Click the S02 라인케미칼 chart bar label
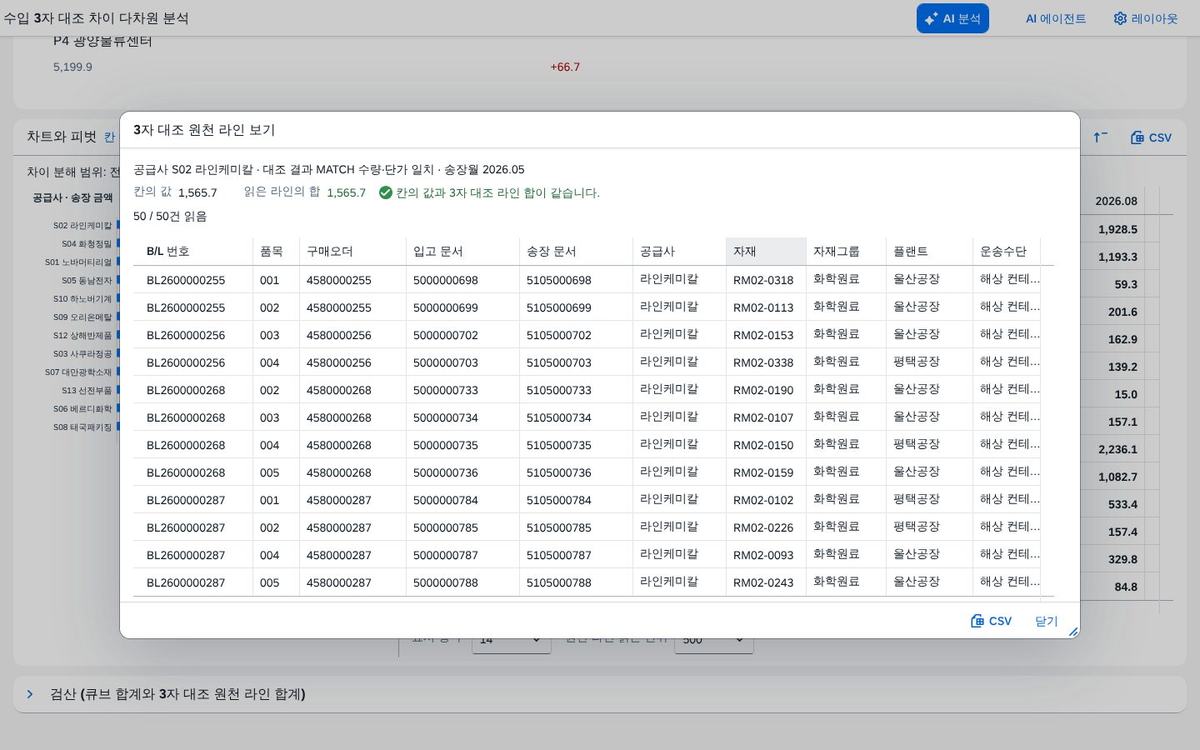The width and height of the screenshot is (1200, 750). [x=83, y=226]
